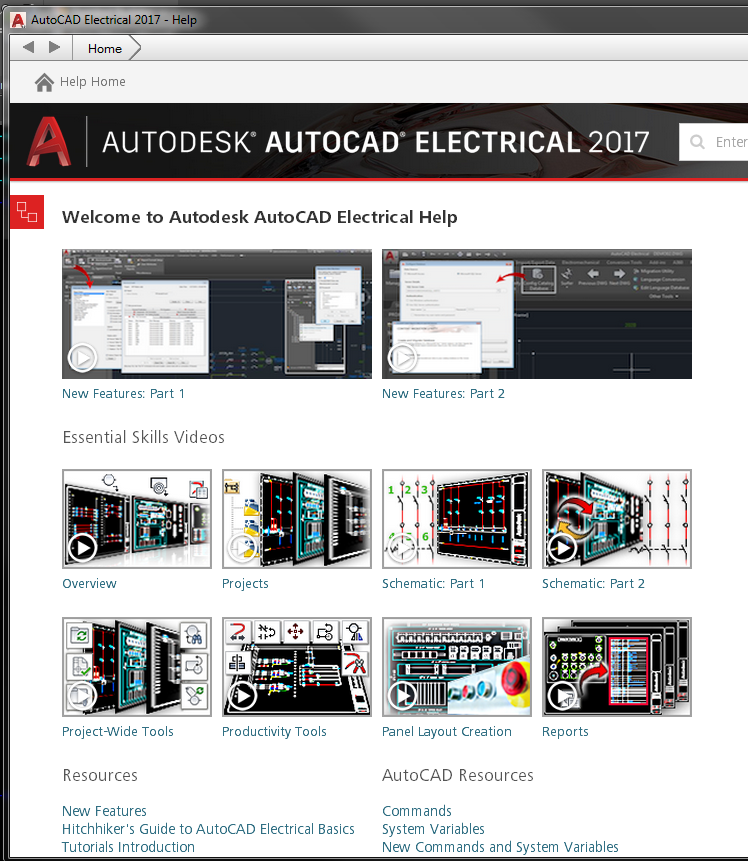This screenshot has width=748, height=861.
Task: Open the New Features: Part 1 link
Action: (x=124, y=394)
